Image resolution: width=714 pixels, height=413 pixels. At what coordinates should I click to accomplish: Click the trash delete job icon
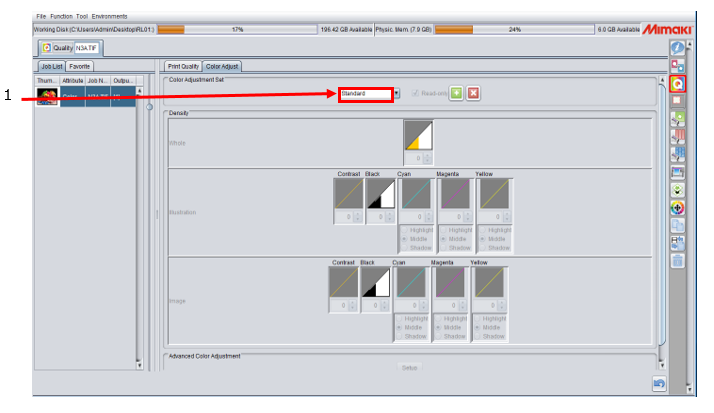[677, 261]
